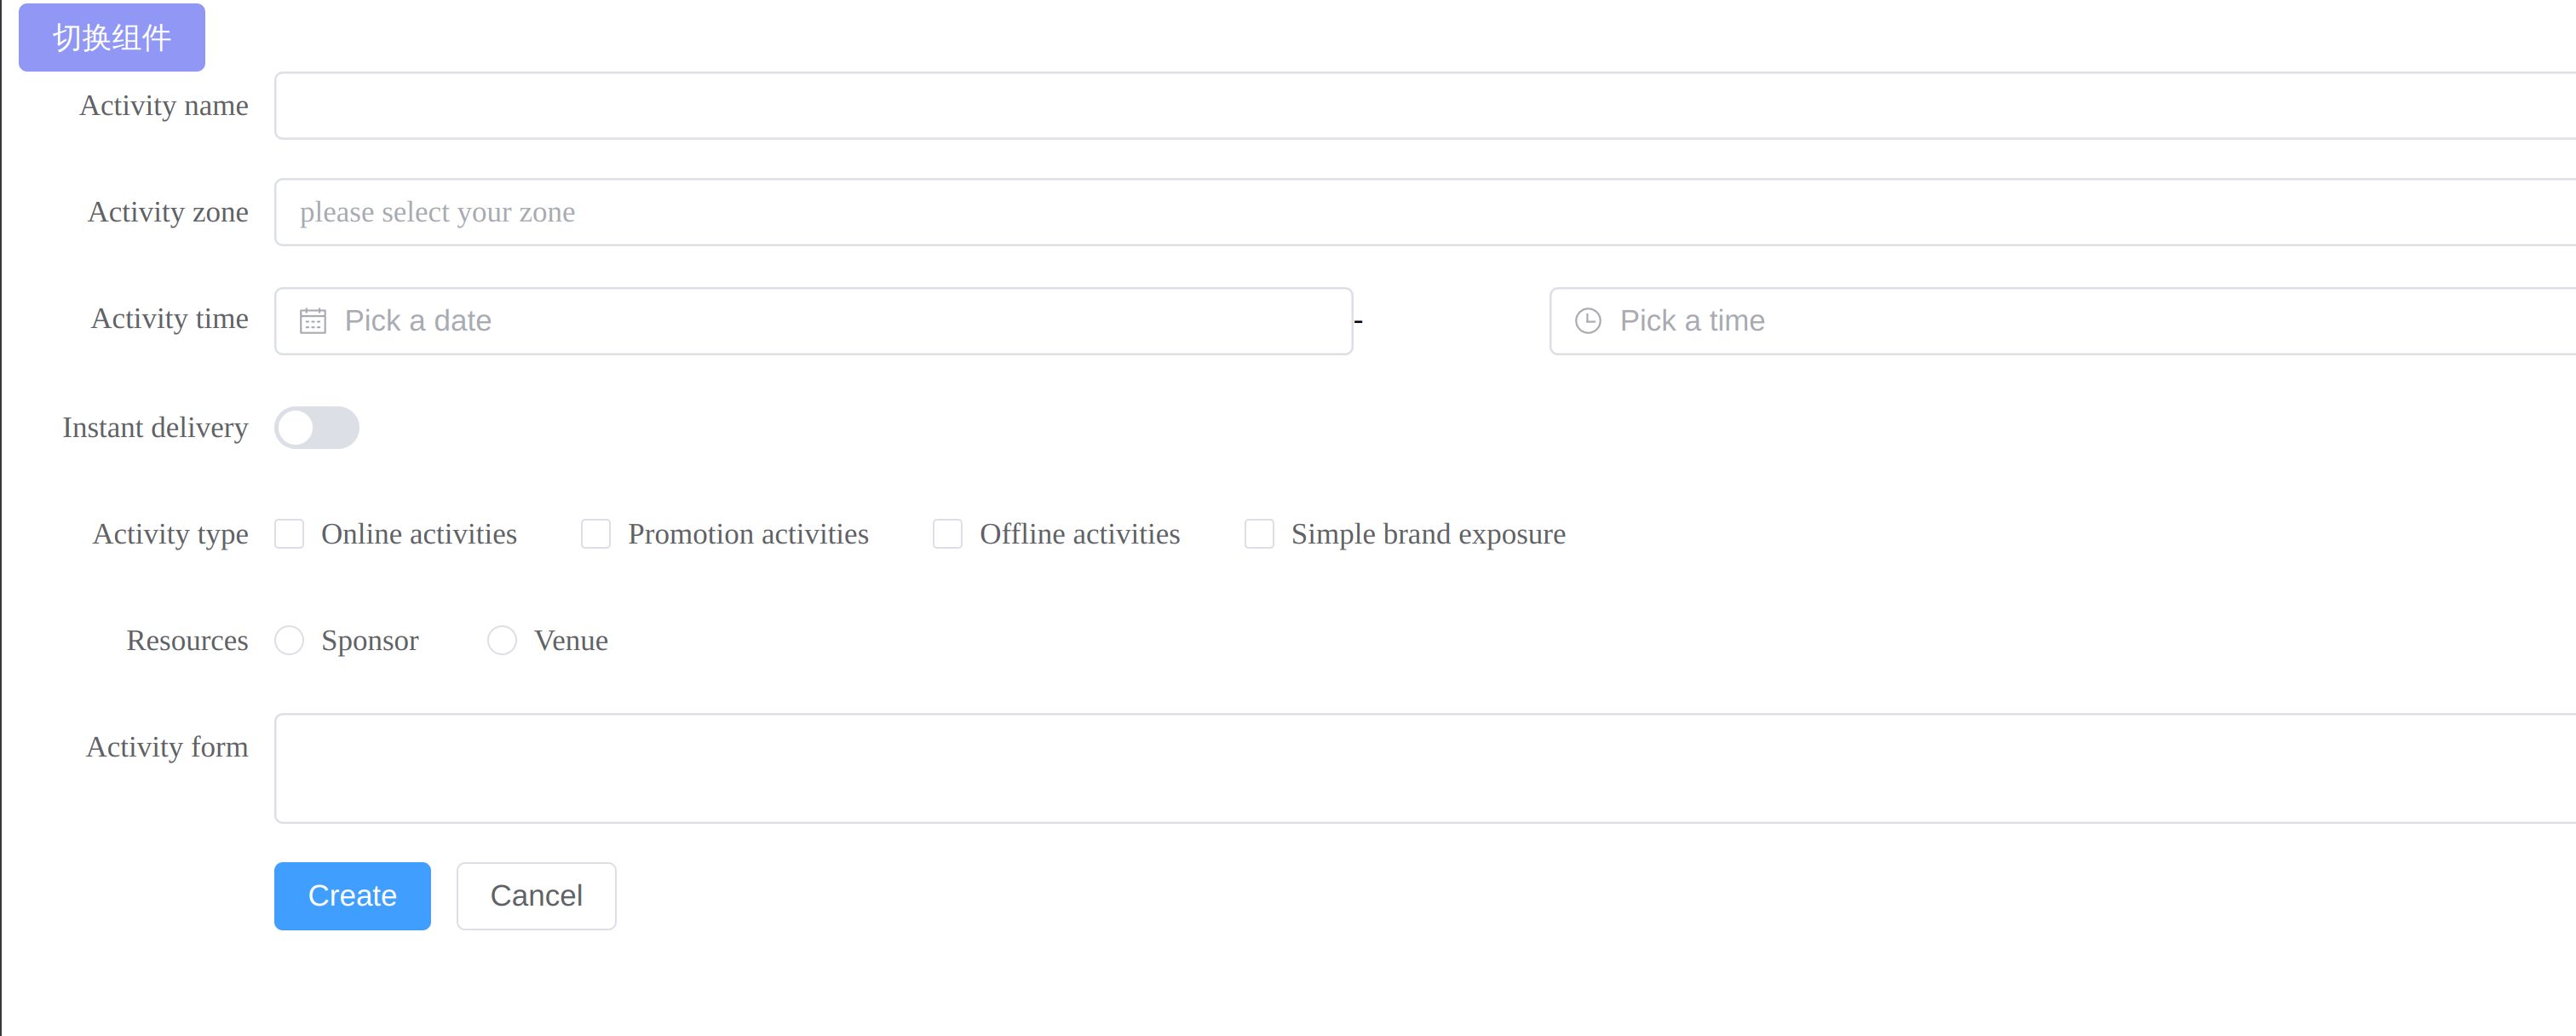Click into the Activity form textarea
2576x1036 pixels.
tap(1400, 768)
